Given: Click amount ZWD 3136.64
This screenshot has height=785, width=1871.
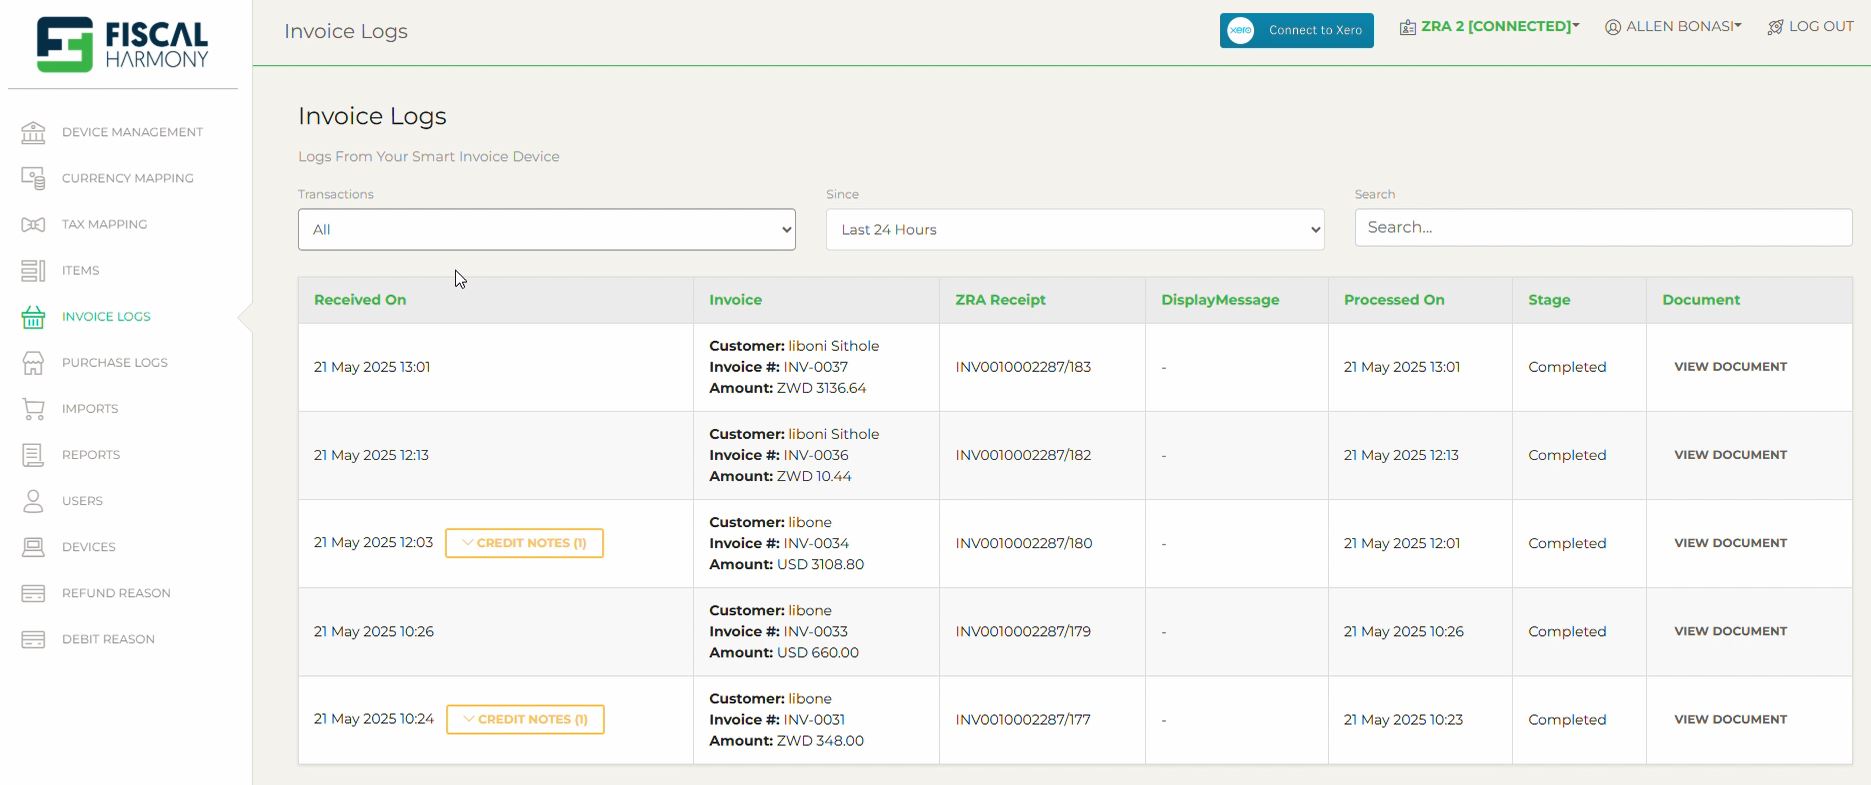Looking at the screenshot, I should 821,388.
